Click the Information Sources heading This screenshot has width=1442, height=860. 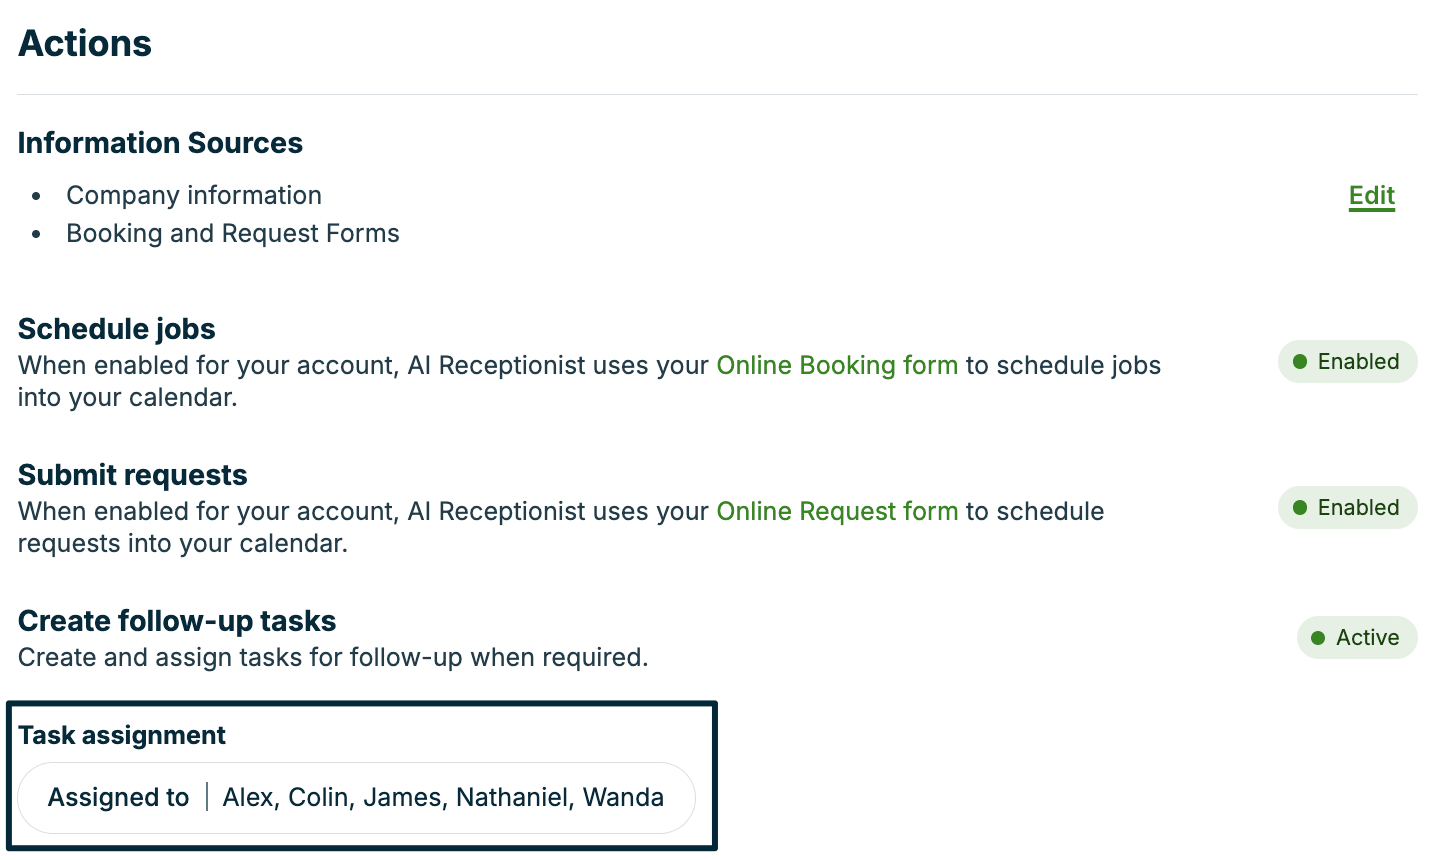pyautogui.click(x=160, y=143)
